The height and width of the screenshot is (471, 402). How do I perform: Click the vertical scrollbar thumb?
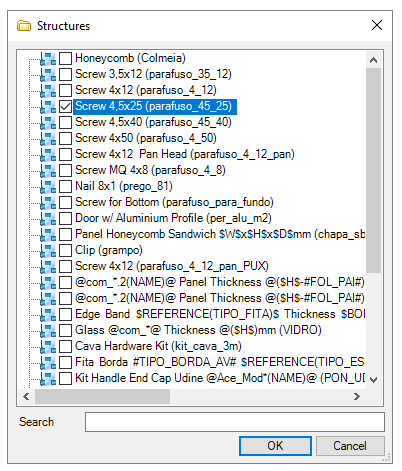click(x=374, y=171)
